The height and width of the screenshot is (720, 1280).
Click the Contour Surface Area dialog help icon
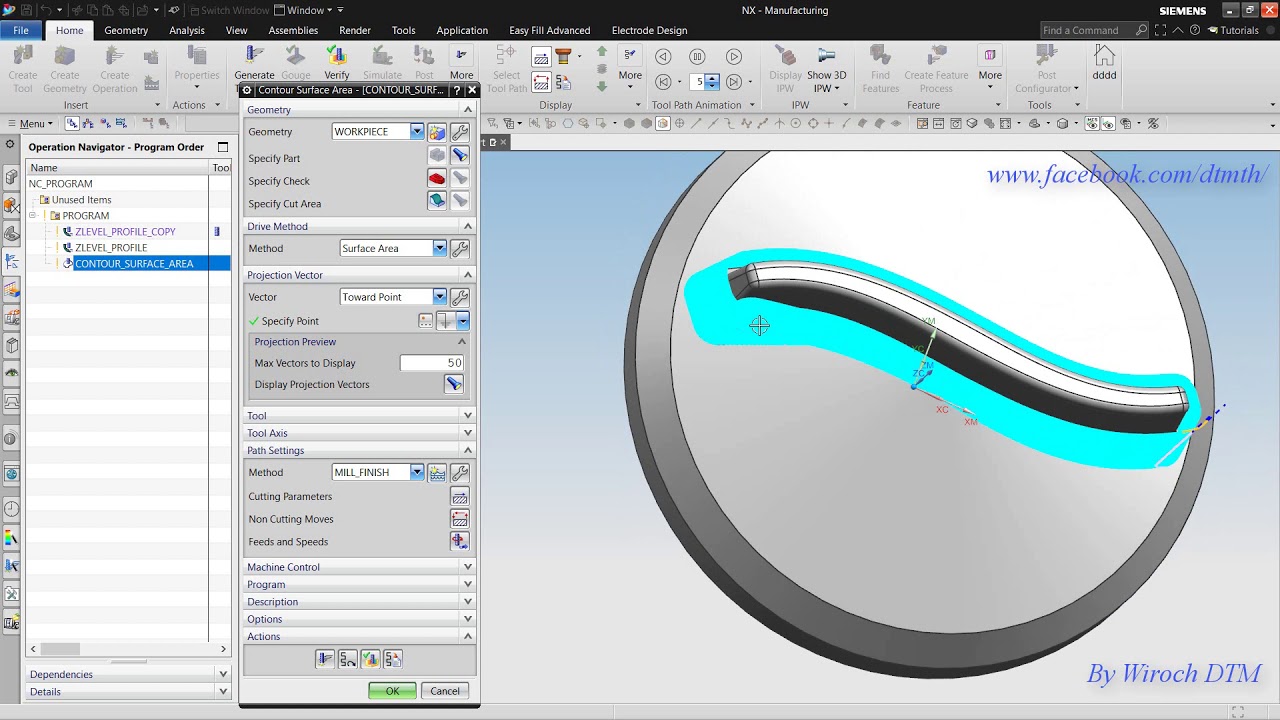[457, 90]
